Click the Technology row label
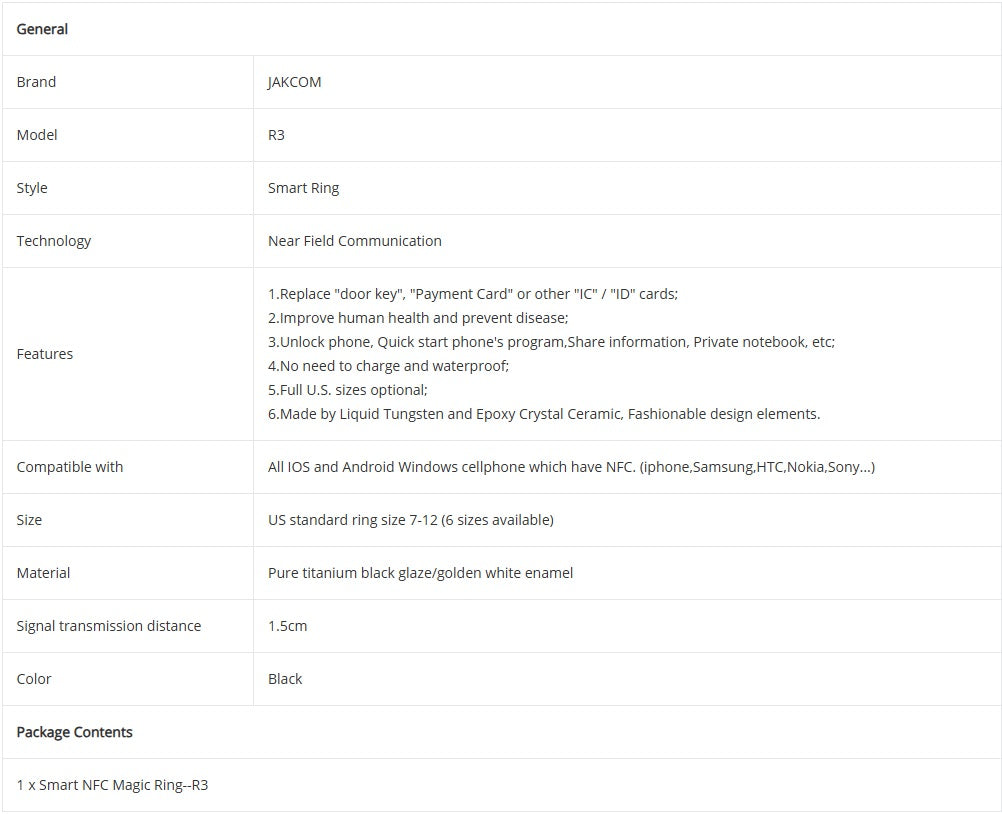 [x=54, y=241]
